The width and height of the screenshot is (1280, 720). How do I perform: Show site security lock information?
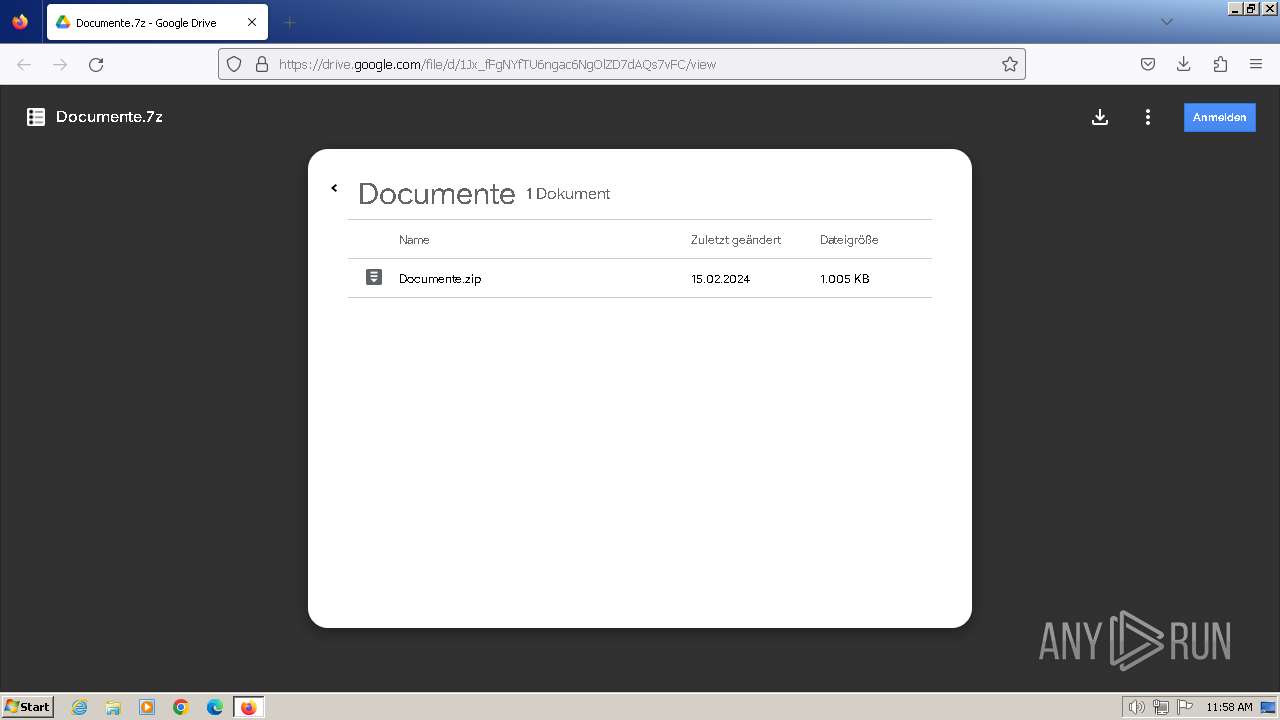[x=262, y=64]
